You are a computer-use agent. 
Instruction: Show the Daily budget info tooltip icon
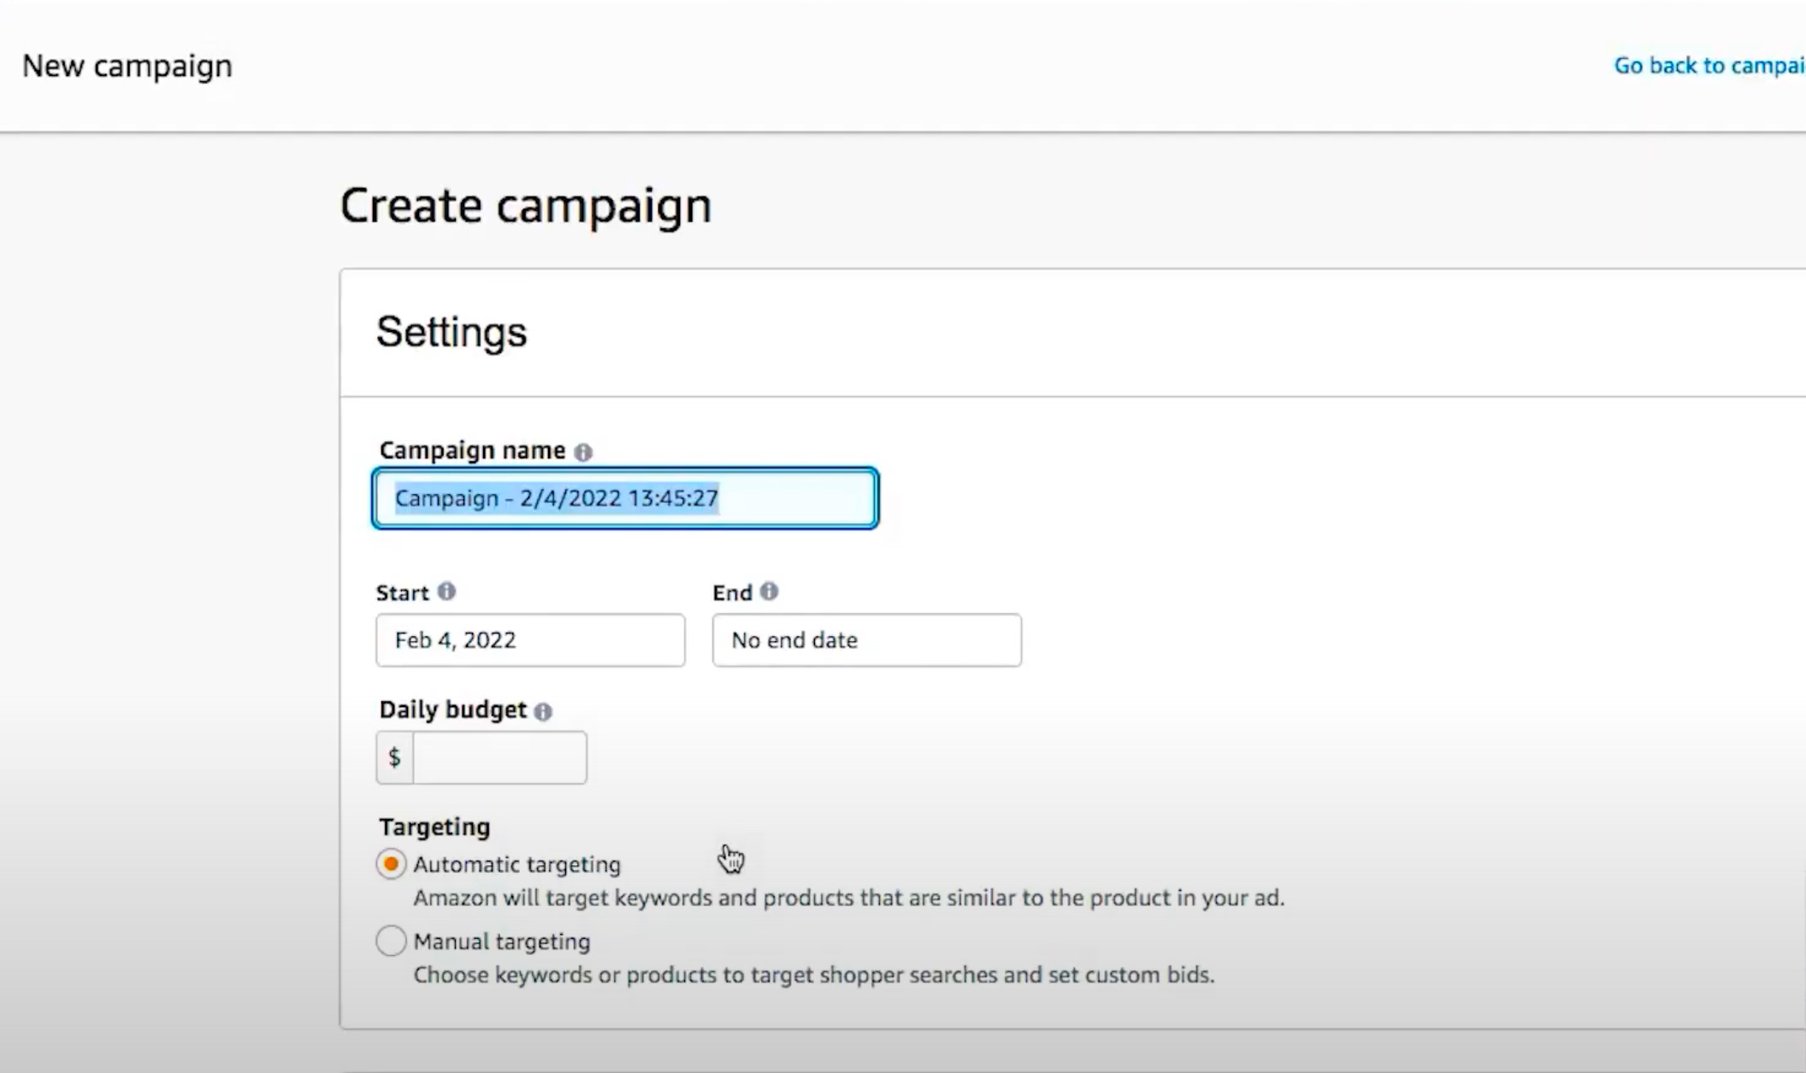click(543, 712)
